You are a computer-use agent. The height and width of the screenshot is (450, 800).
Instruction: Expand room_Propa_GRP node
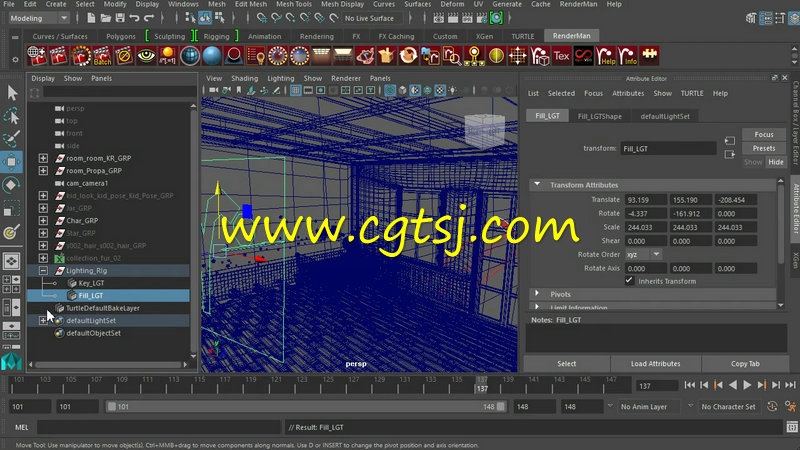pyautogui.click(x=43, y=171)
